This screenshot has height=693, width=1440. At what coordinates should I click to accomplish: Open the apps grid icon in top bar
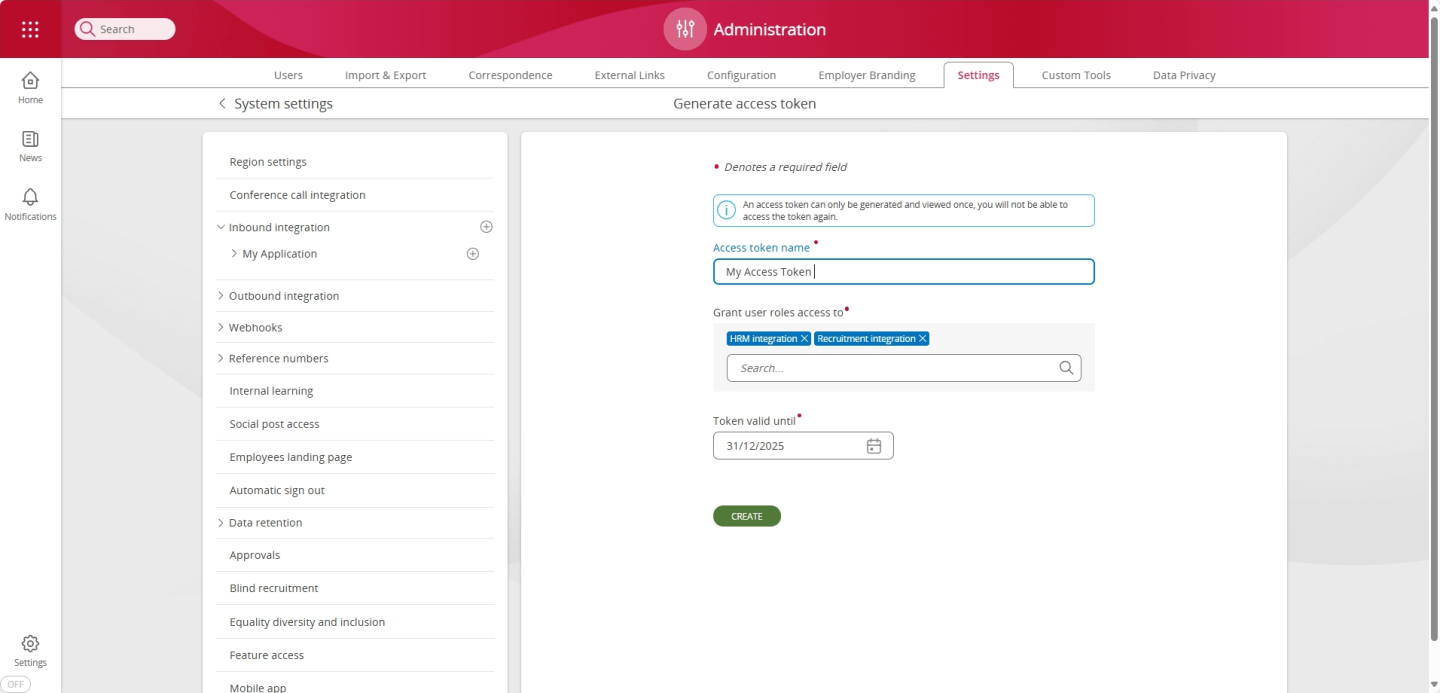[29, 28]
